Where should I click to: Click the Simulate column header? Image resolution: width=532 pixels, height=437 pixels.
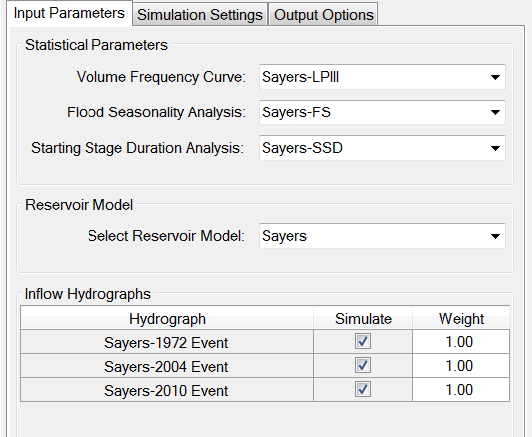pos(363,318)
